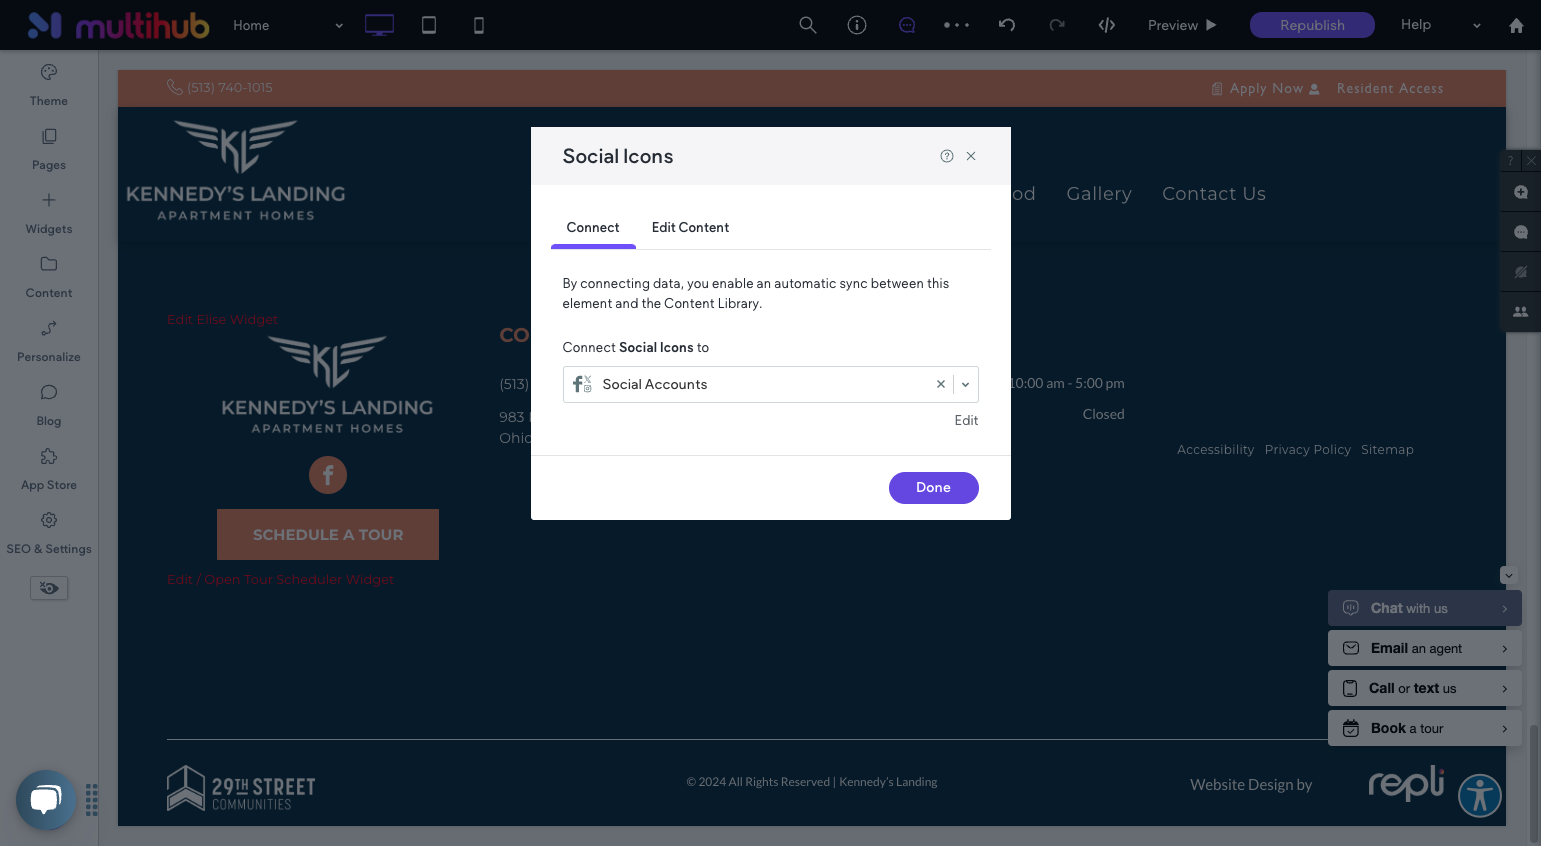This screenshot has height=846, width=1541.
Task: Open the live chat bubble
Action: [46, 800]
